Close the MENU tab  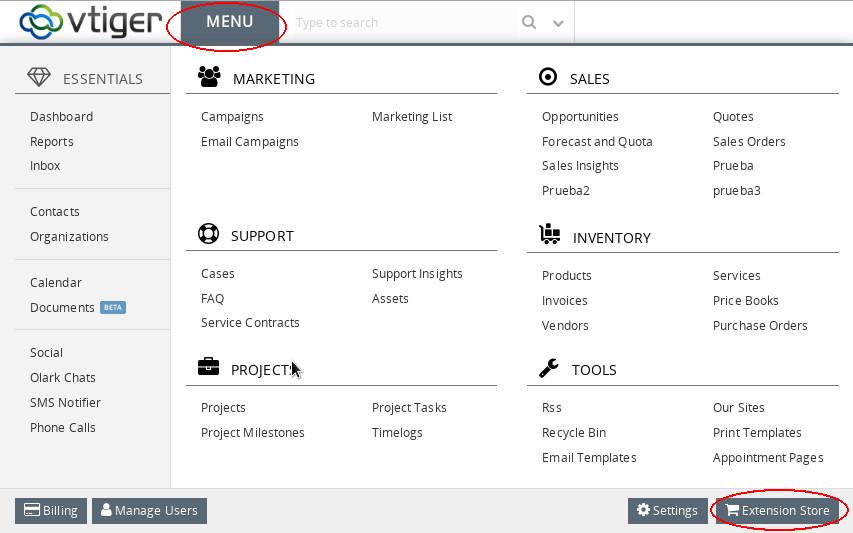click(229, 22)
